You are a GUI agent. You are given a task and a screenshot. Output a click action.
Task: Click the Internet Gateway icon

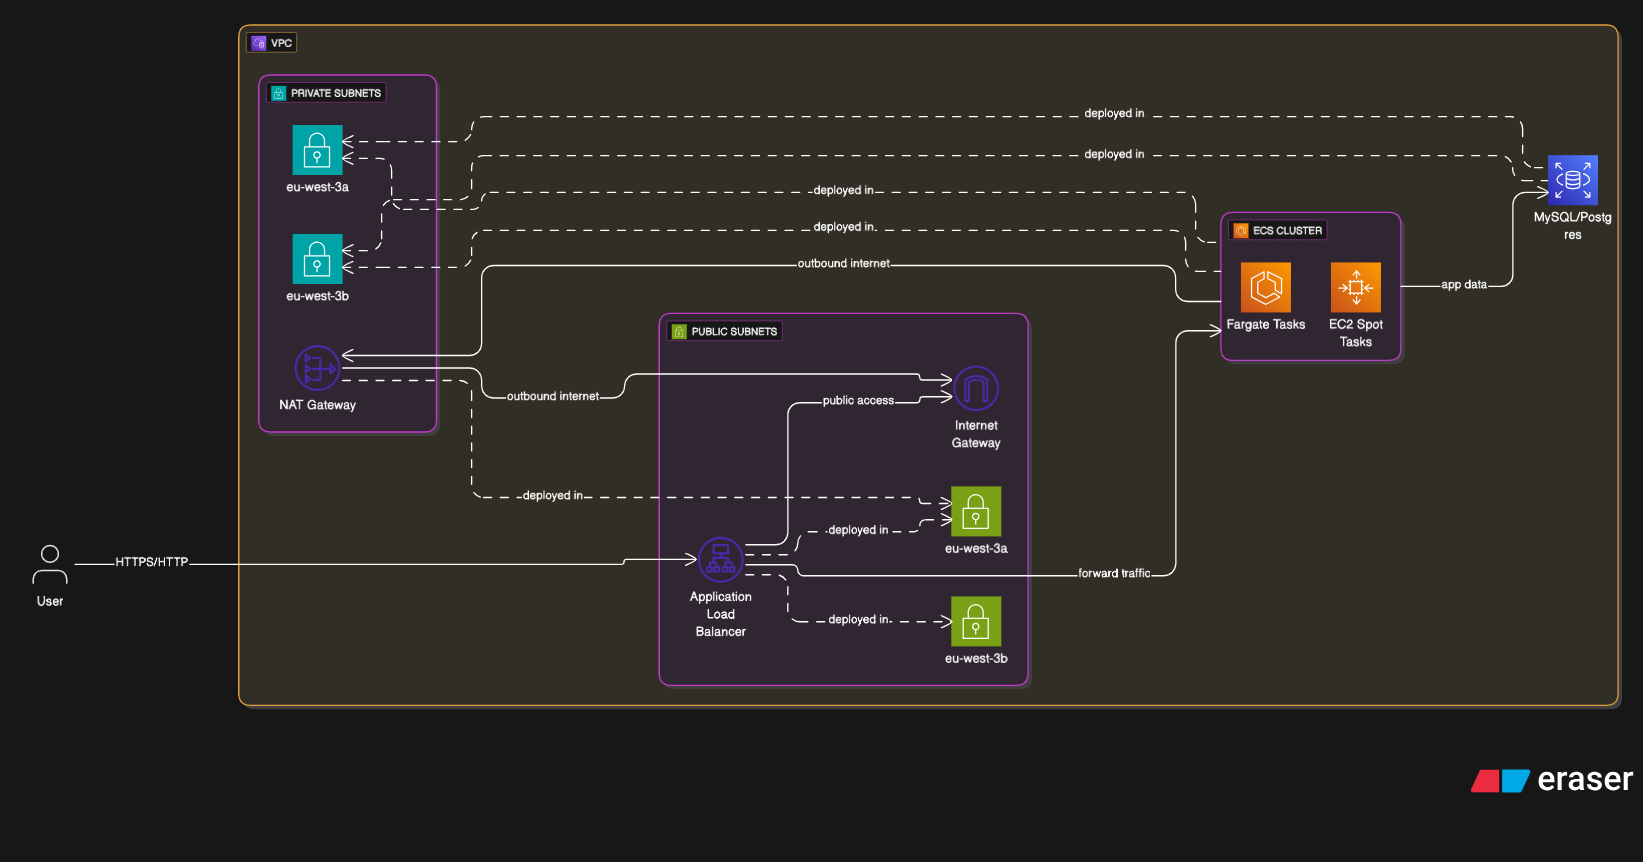(976, 388)
